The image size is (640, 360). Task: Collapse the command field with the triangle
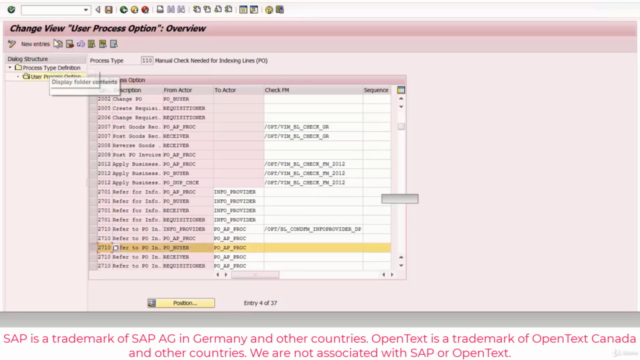click(98, 9)
